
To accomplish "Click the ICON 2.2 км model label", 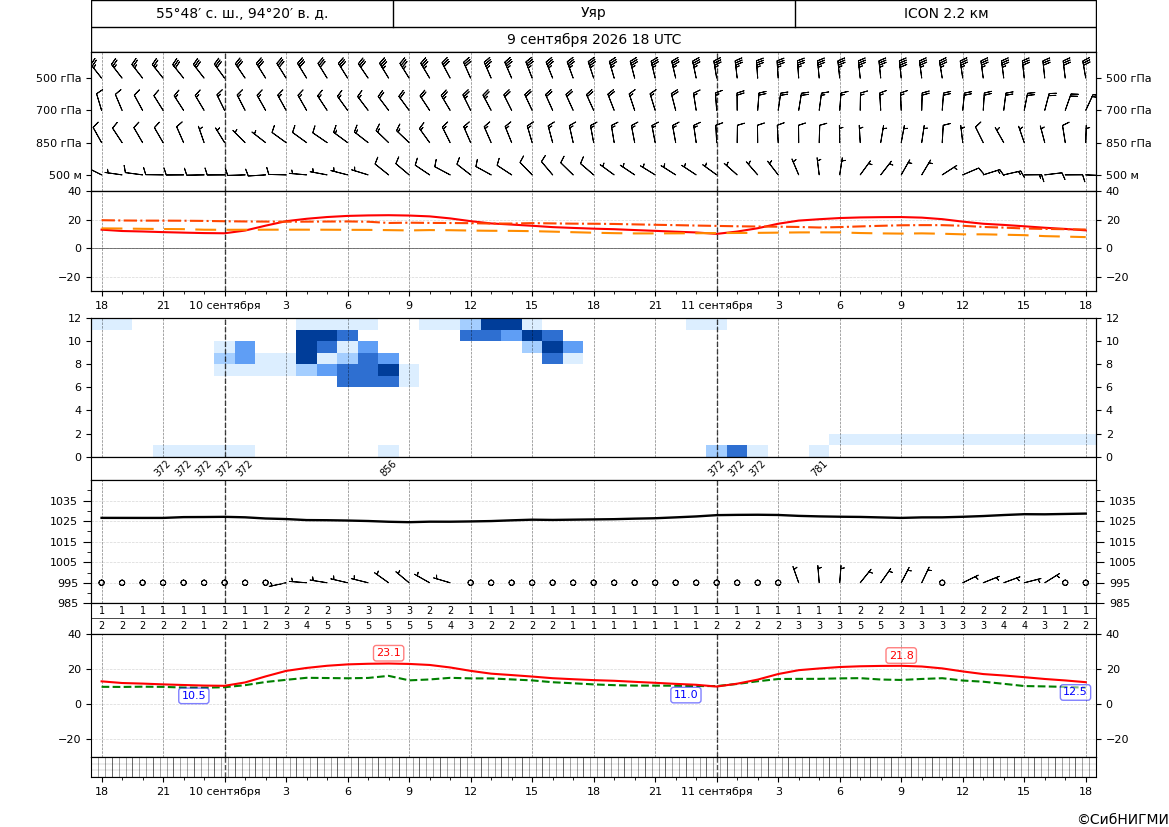I will [x=945, y=13].
